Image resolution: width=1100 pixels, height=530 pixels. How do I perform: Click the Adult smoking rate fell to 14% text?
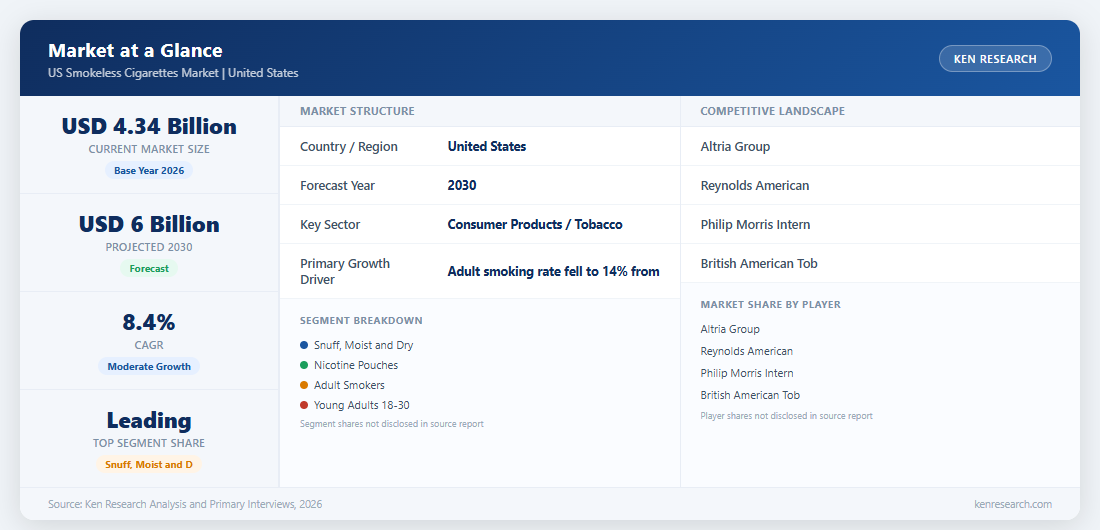554,272
